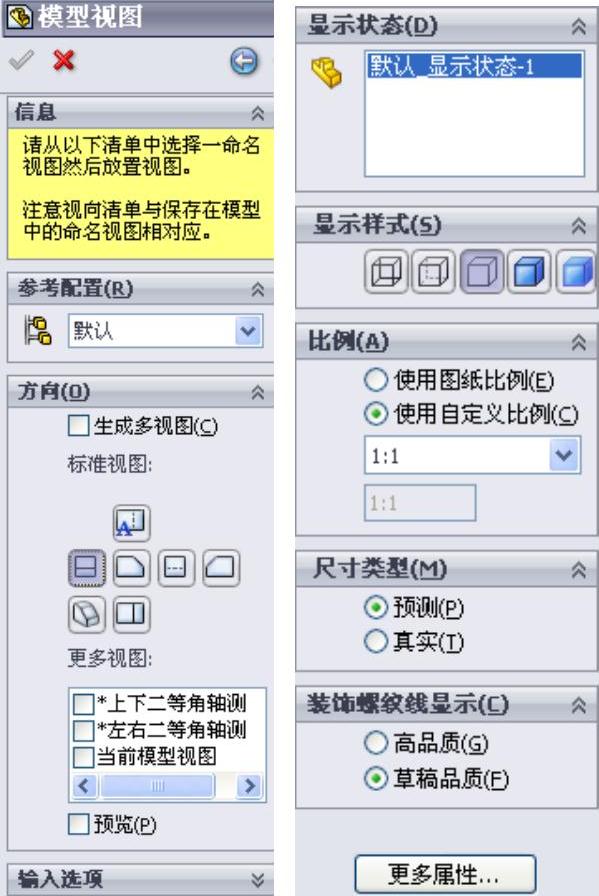Select the isometric standard view icon
Viewport: 599px width, 896px height.
pyautogui.click(x=86, y=614)
